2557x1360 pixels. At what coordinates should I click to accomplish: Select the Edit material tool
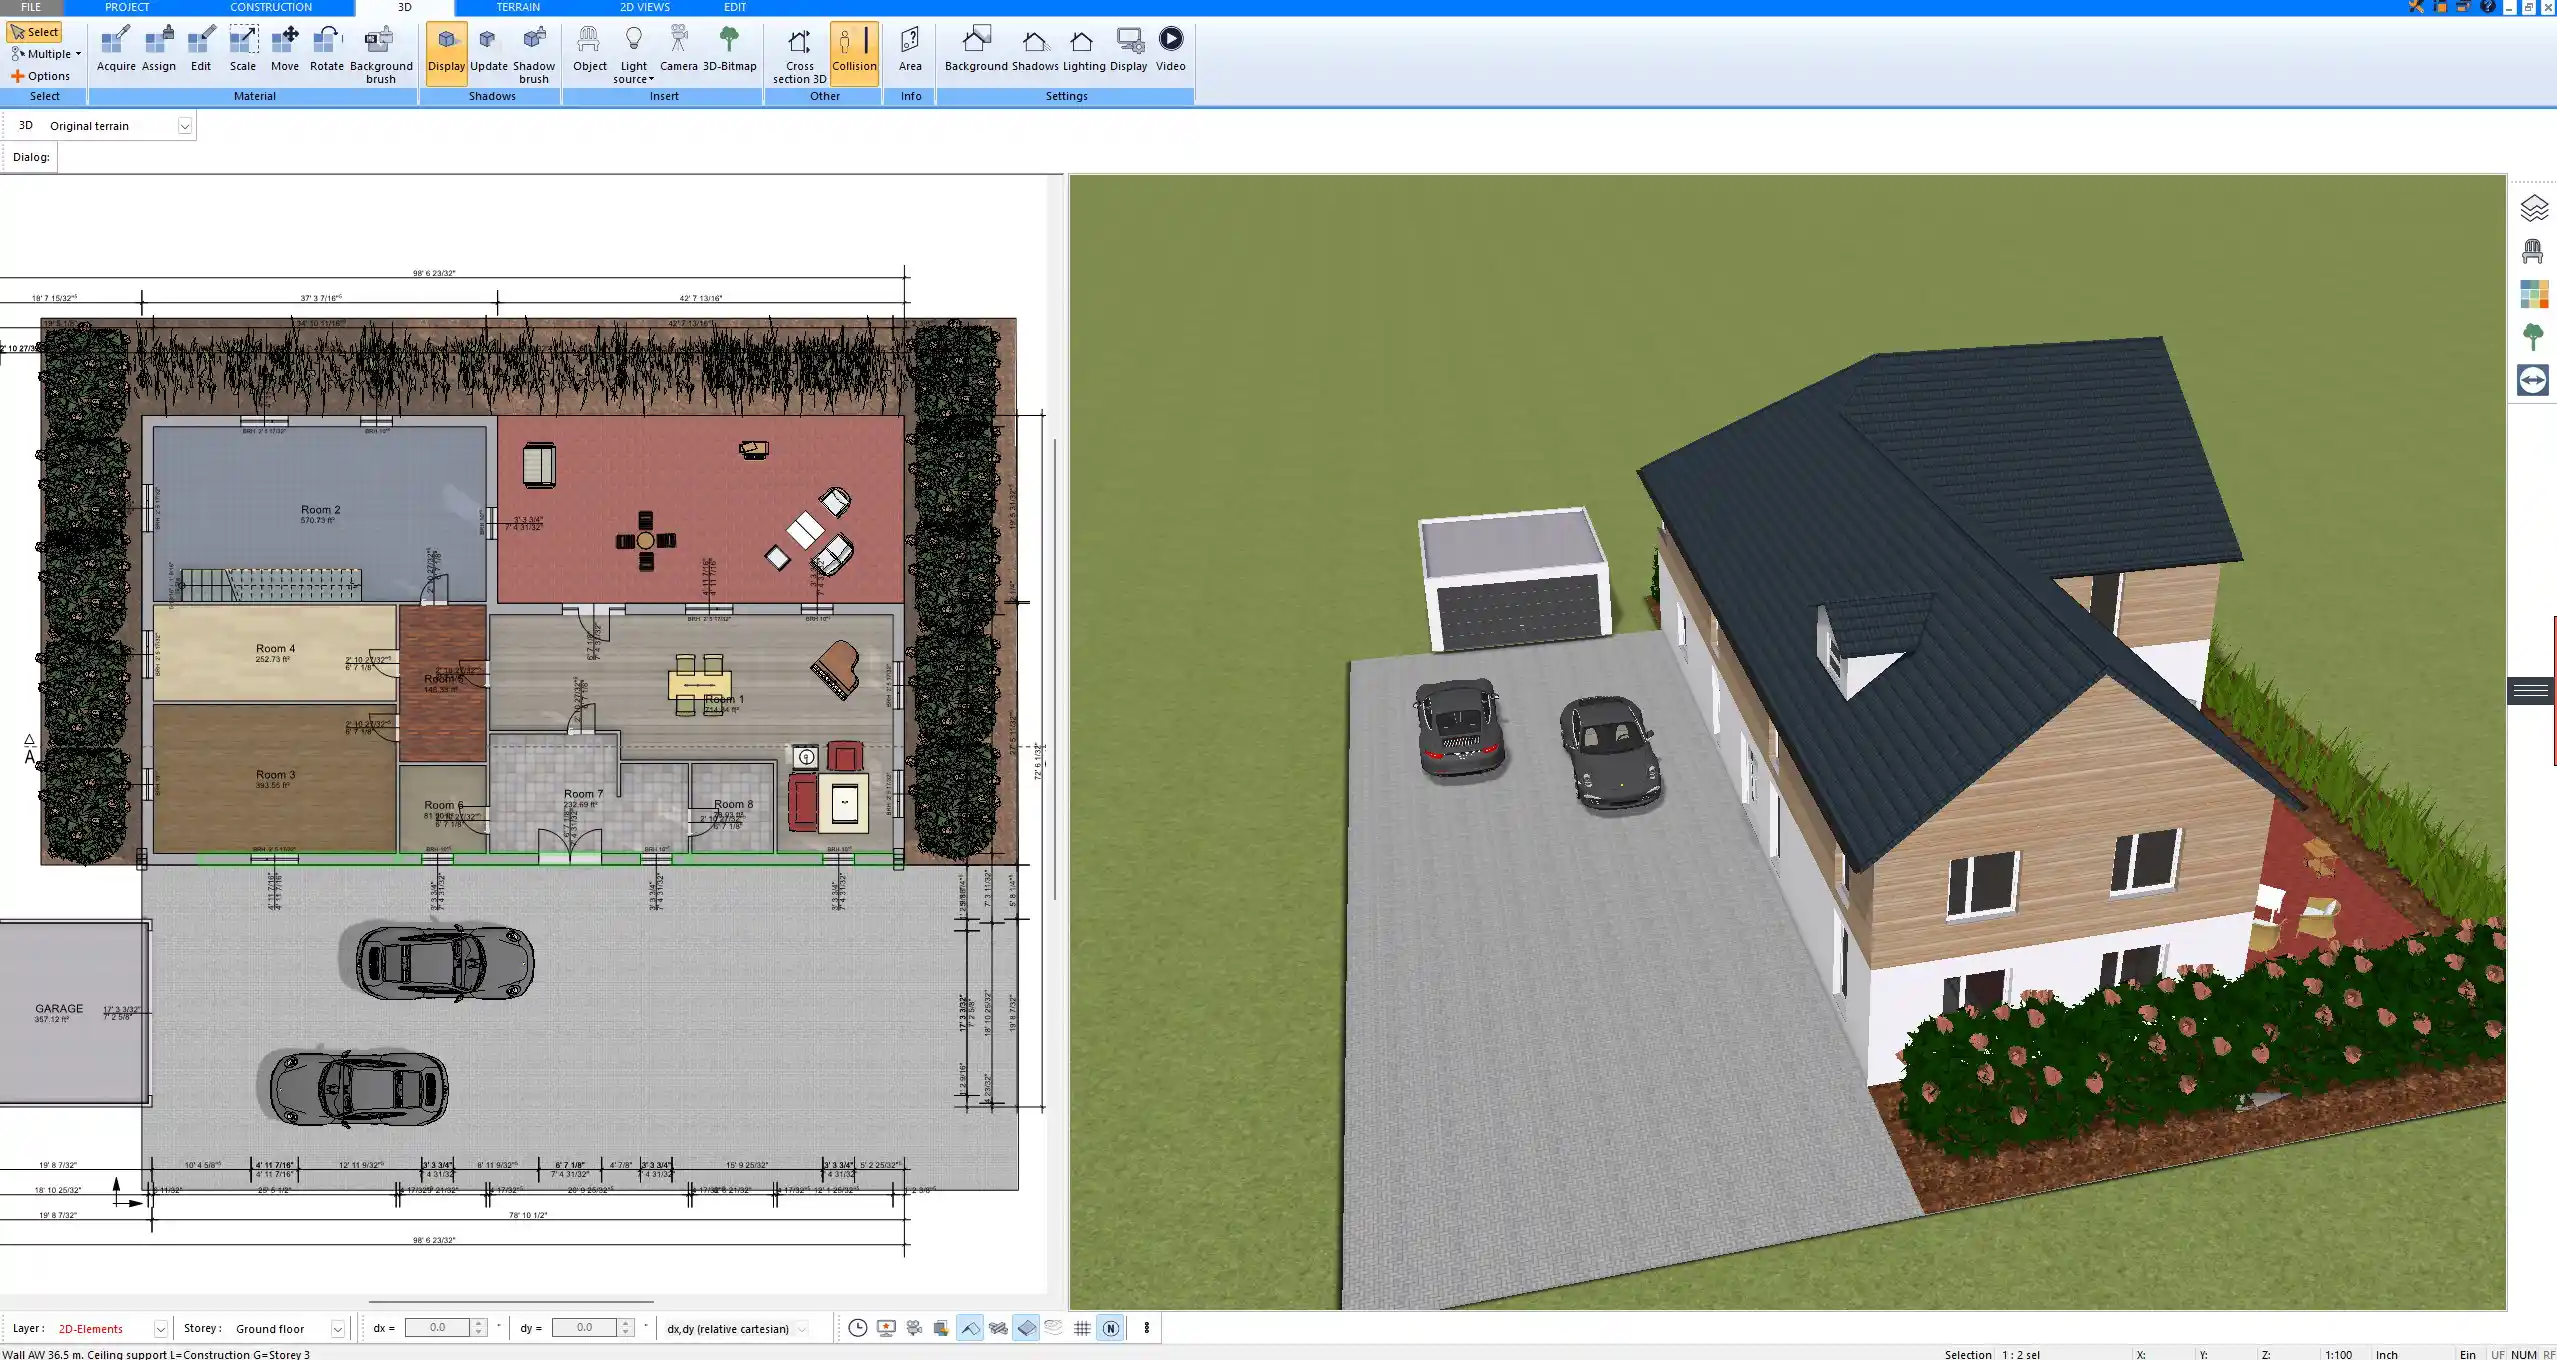[x=201, y=49]
